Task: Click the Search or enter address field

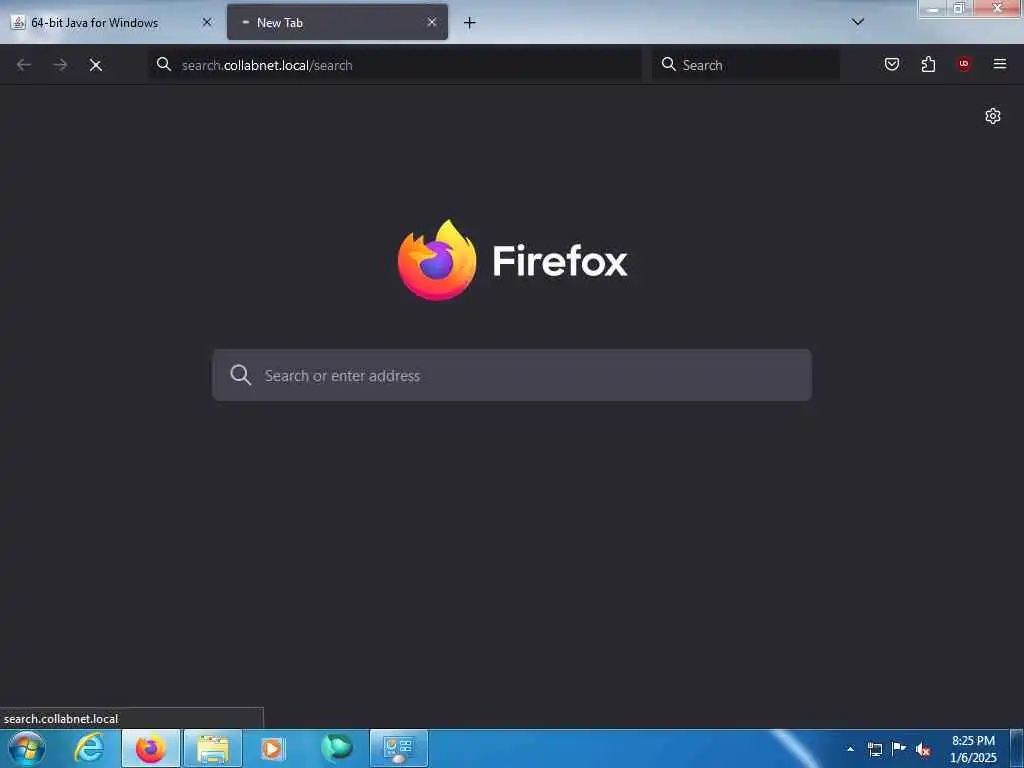Action: click(x=512, y=375)
